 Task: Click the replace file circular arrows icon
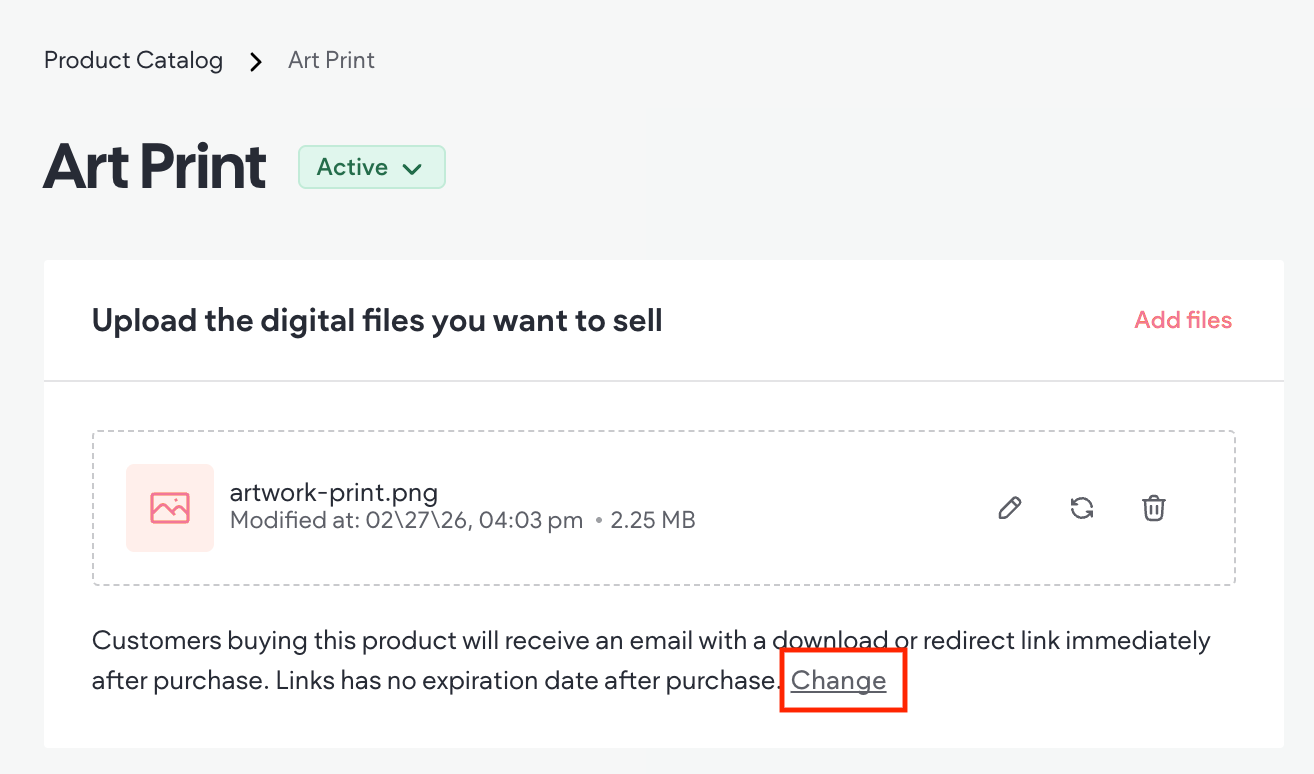(x=1082, y=508)
